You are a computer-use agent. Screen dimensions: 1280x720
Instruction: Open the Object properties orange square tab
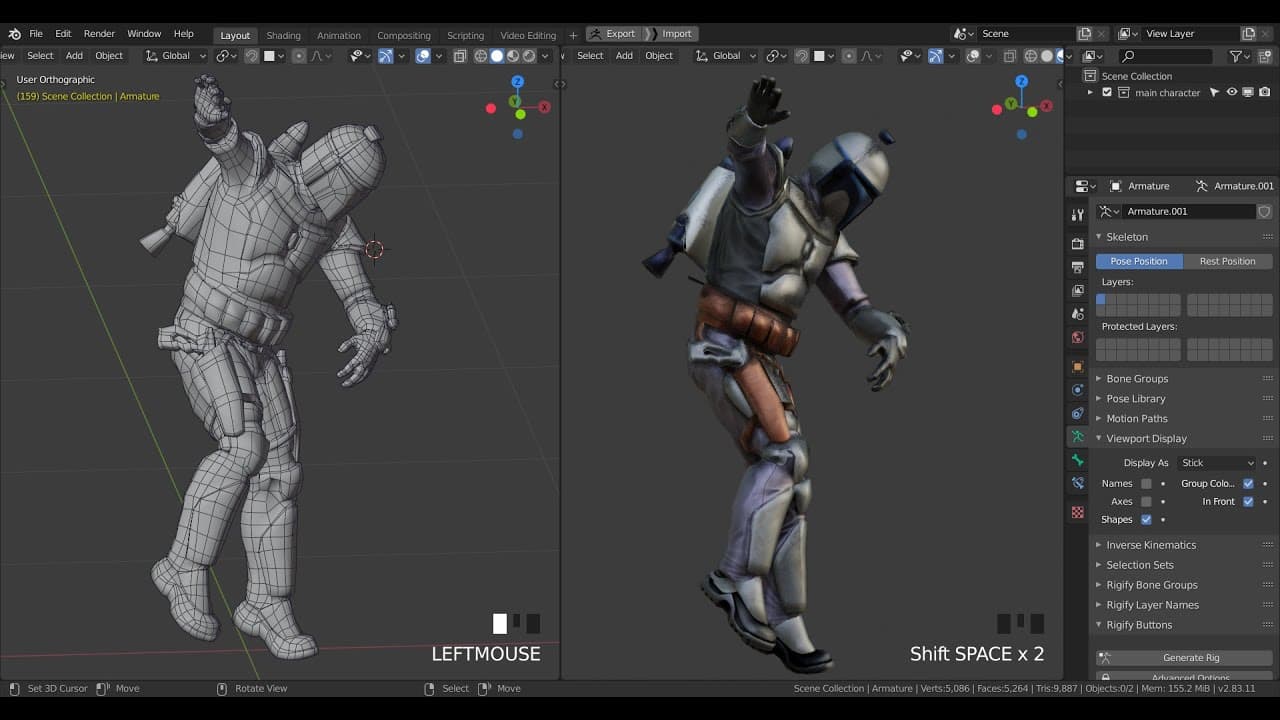1077,367
